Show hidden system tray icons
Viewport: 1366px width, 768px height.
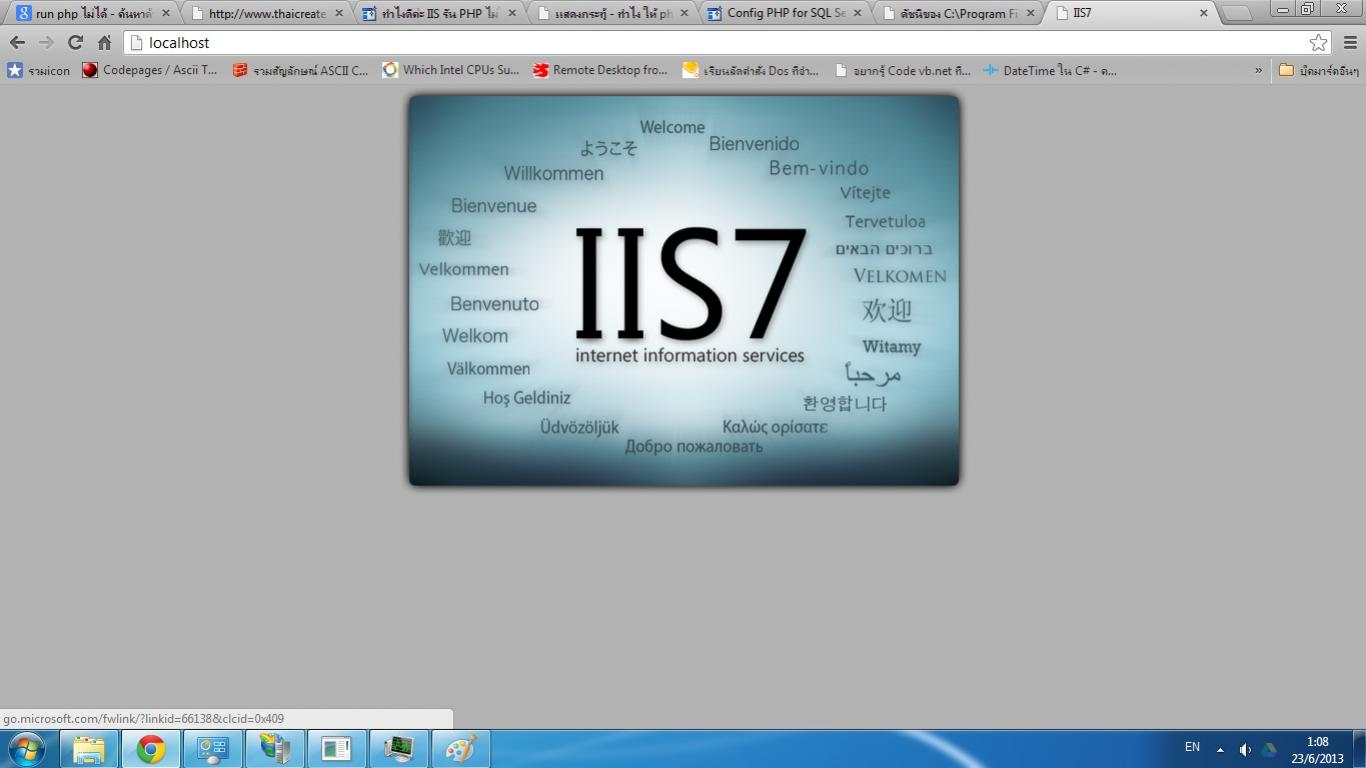click(1220, 749)
